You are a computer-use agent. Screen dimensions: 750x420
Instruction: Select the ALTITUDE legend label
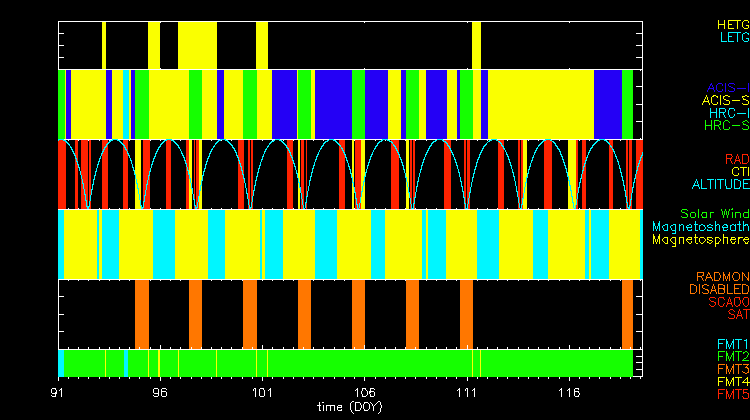tap(719, 185)
